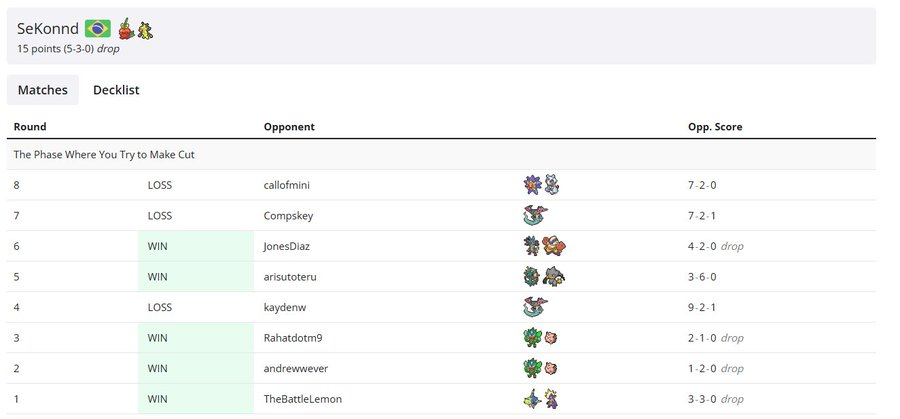Open opponent JonesDiaz's profile
Screen dimensions: 900x419
(287, 246)
